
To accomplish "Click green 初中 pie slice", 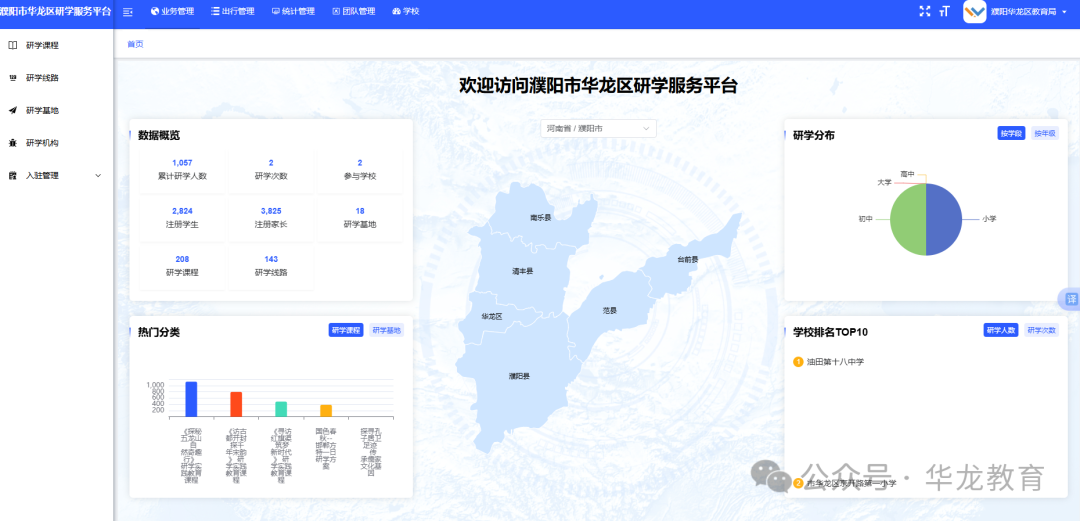I will tap(908, 219).
